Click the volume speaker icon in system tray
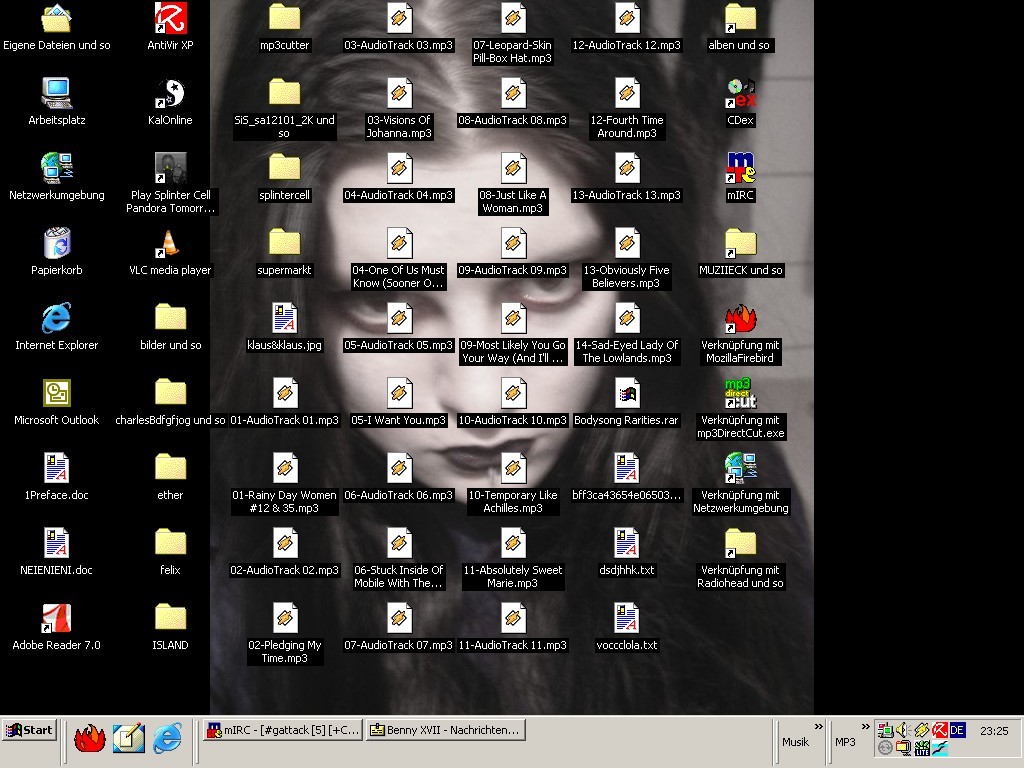 (x=902, y=730)
